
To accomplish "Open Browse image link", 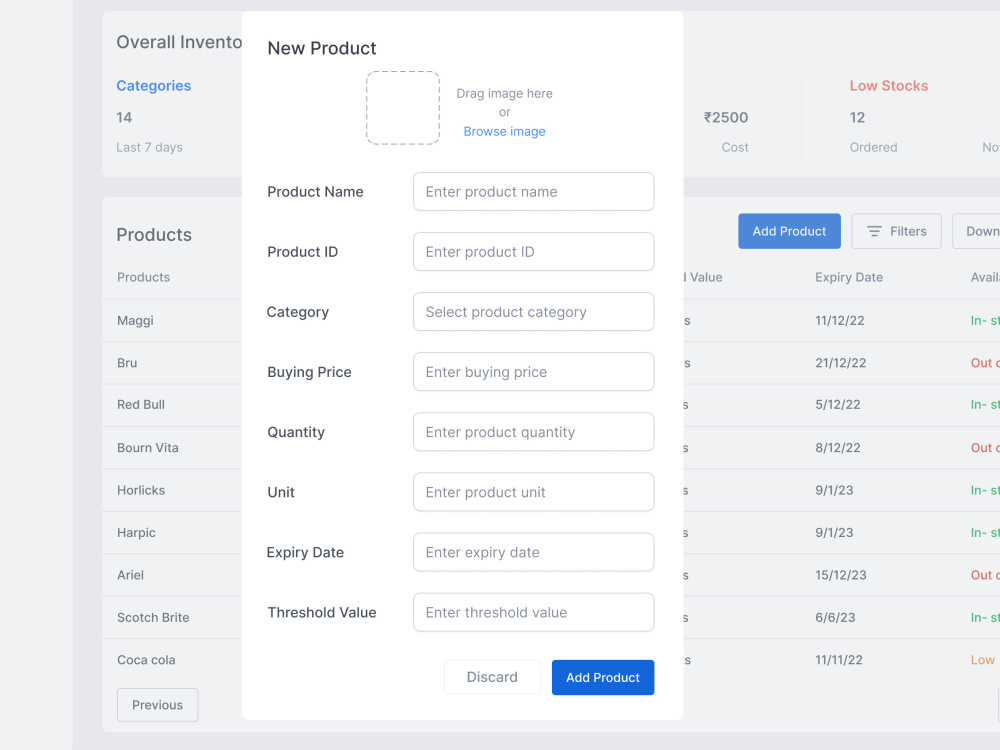I will [x=504, y=131].
